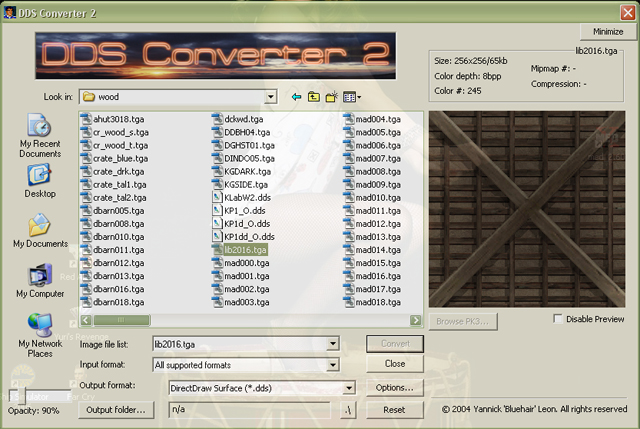The height and width of the screenshot is (429, 640).
Task: Expand the Look in folder dropdown
Action: tap(271, 97)
